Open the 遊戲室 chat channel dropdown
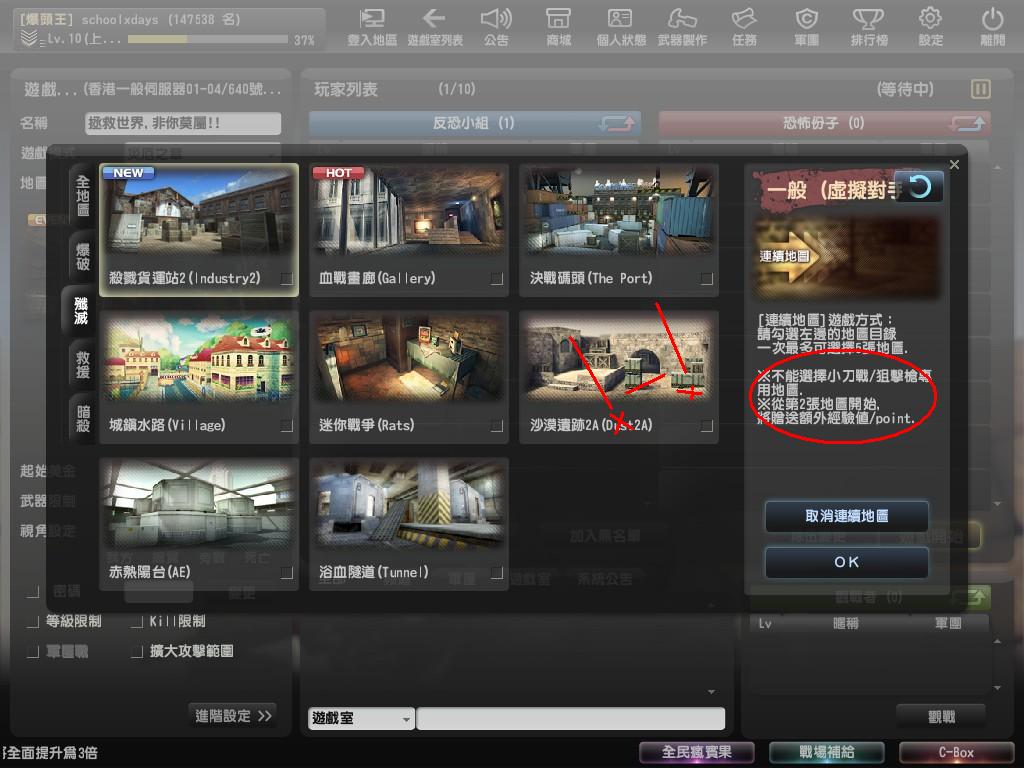1024x768 pixels. pyautogui.click(x=361, y=718)
